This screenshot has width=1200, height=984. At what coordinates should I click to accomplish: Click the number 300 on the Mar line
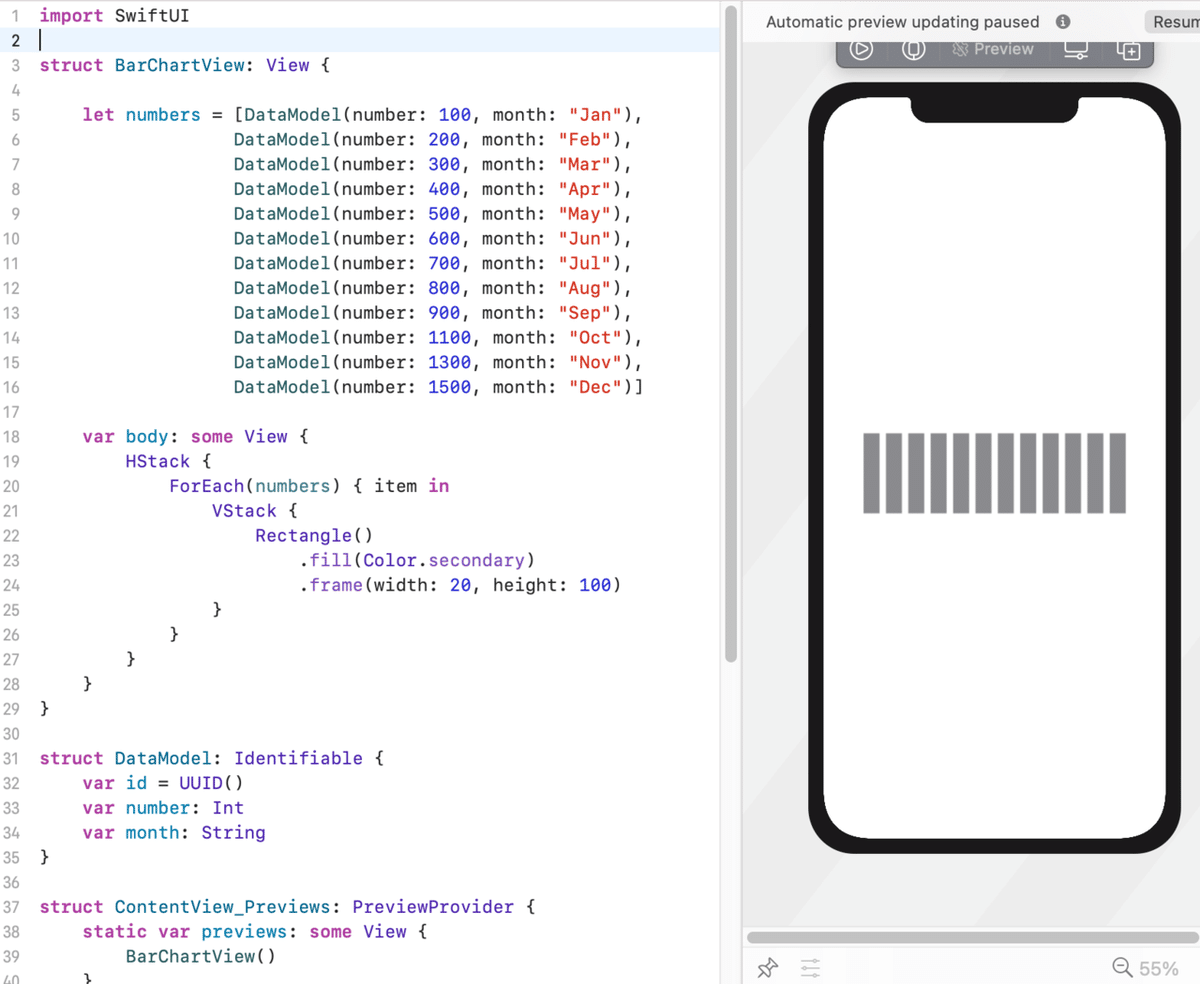444,164
